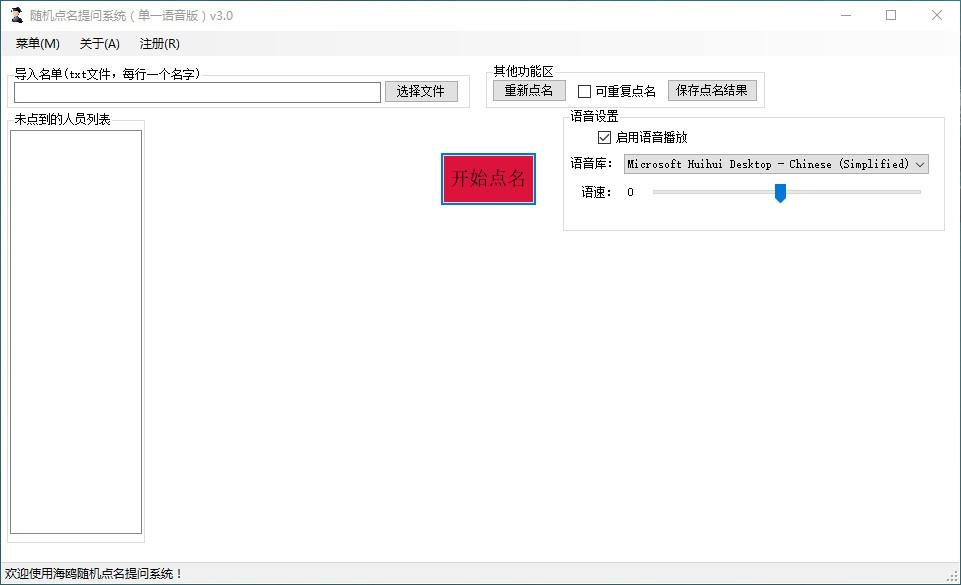The height and width of the screenshot is (585, 961).
Task: Focus the import name list path field
Action: point(197,92)
